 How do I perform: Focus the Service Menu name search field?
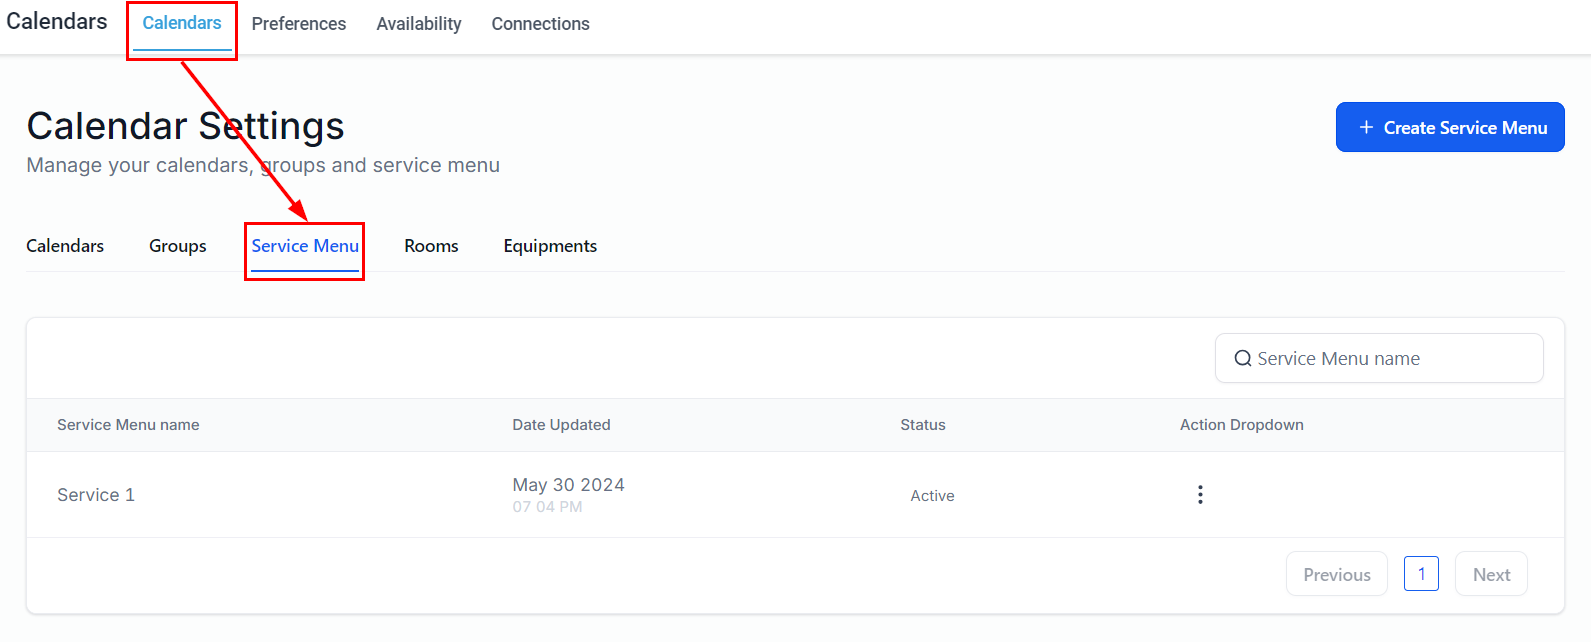click(1390, 359)
